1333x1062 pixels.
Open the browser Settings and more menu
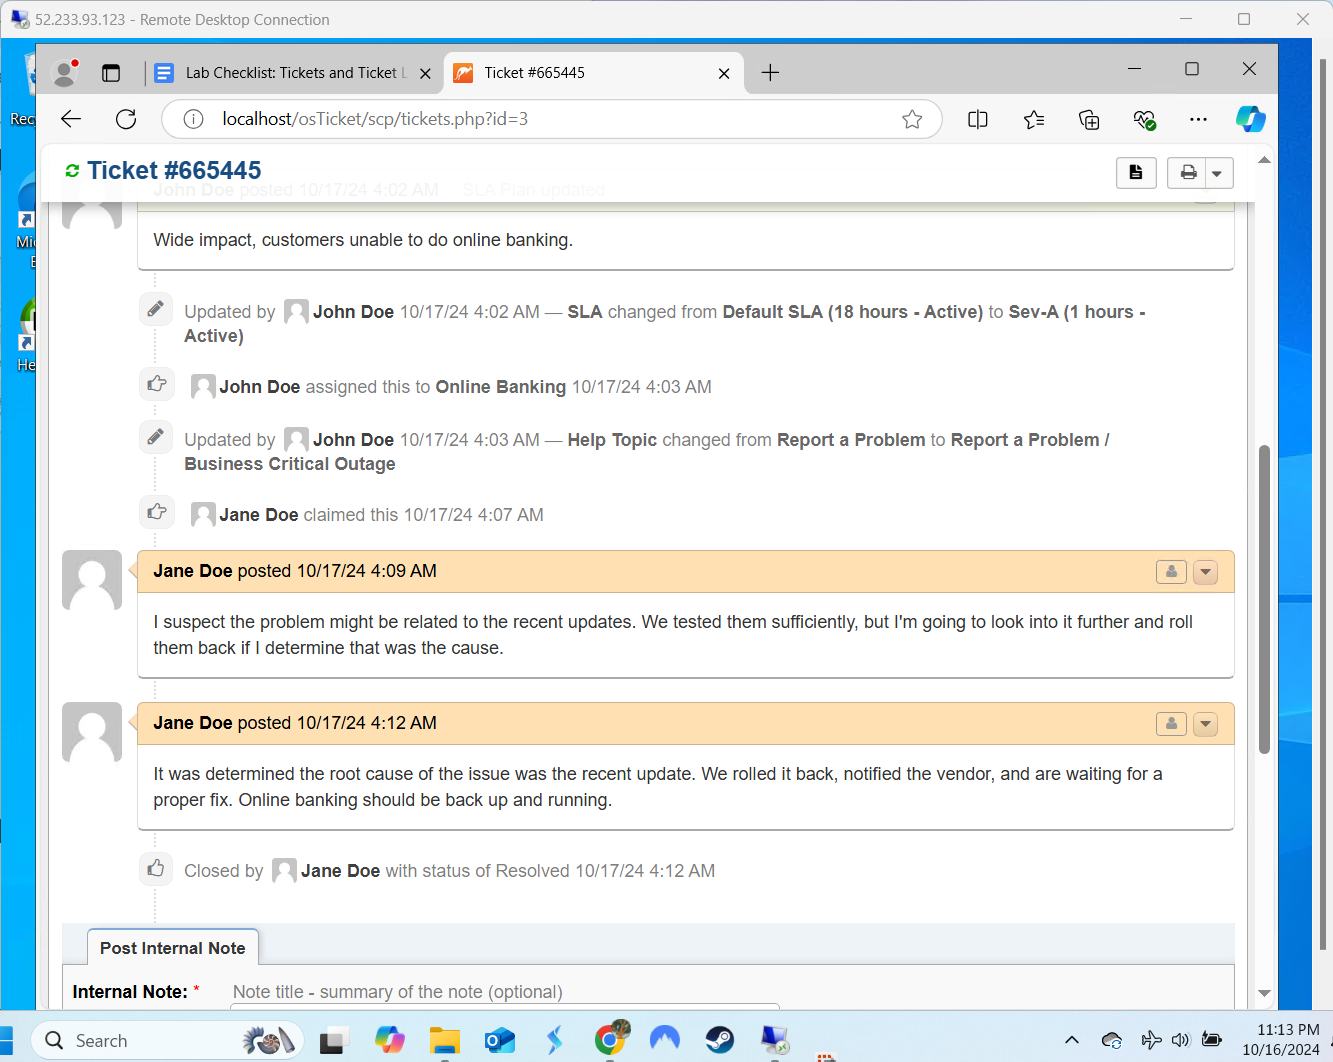click(1198, 120)
